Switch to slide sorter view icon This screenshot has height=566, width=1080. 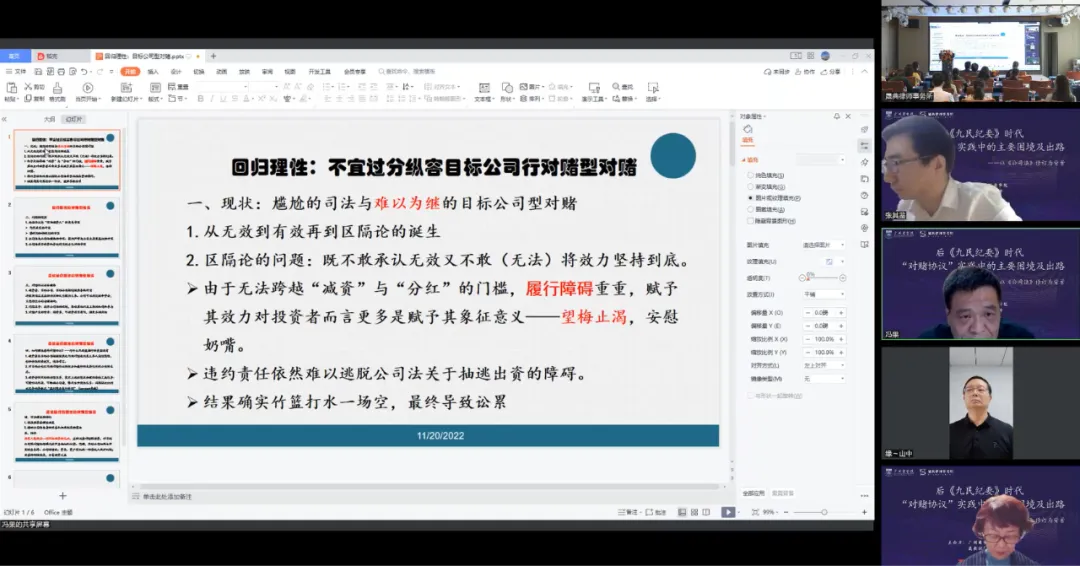(x=694, y=512)
